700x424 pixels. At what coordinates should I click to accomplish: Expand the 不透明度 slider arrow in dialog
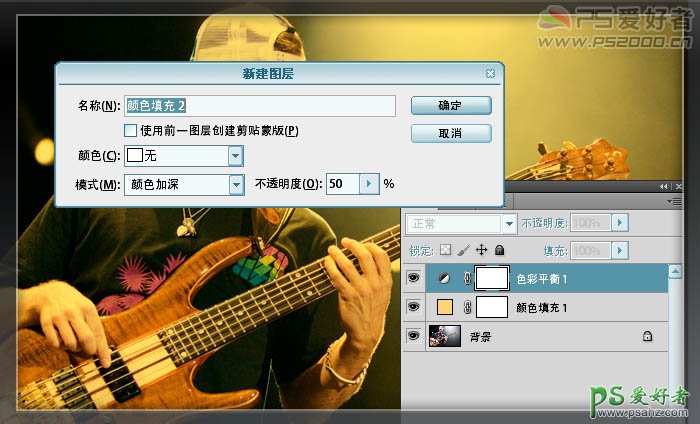coord(369,184)
